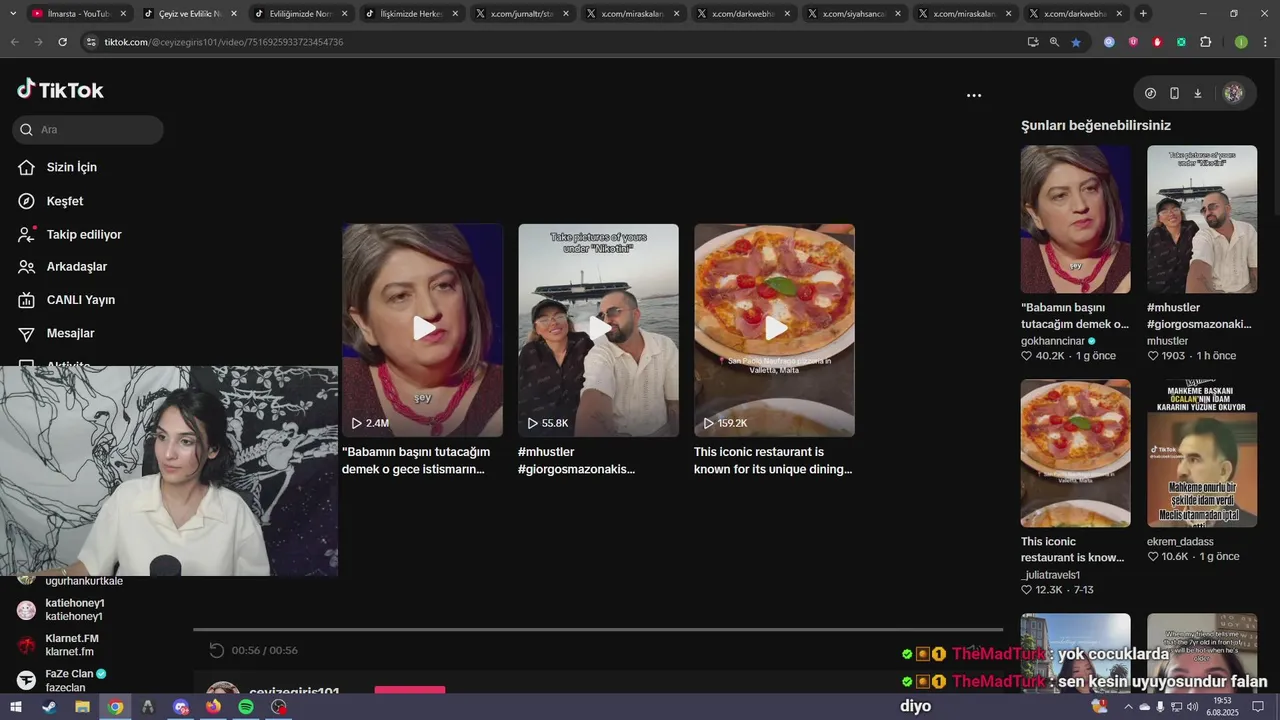The width and height of the screenshot is (1280, 720).
Task: Visit the _juliatravels1 profile link
Action: 1050,575
